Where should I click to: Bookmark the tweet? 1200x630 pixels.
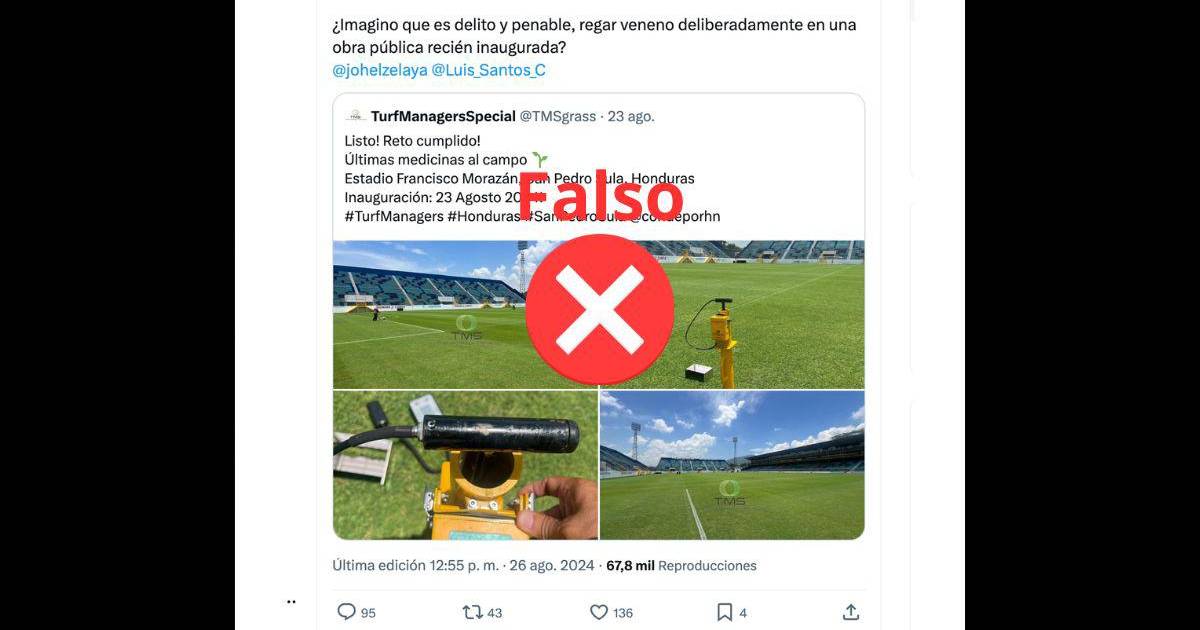click(724, 612)
